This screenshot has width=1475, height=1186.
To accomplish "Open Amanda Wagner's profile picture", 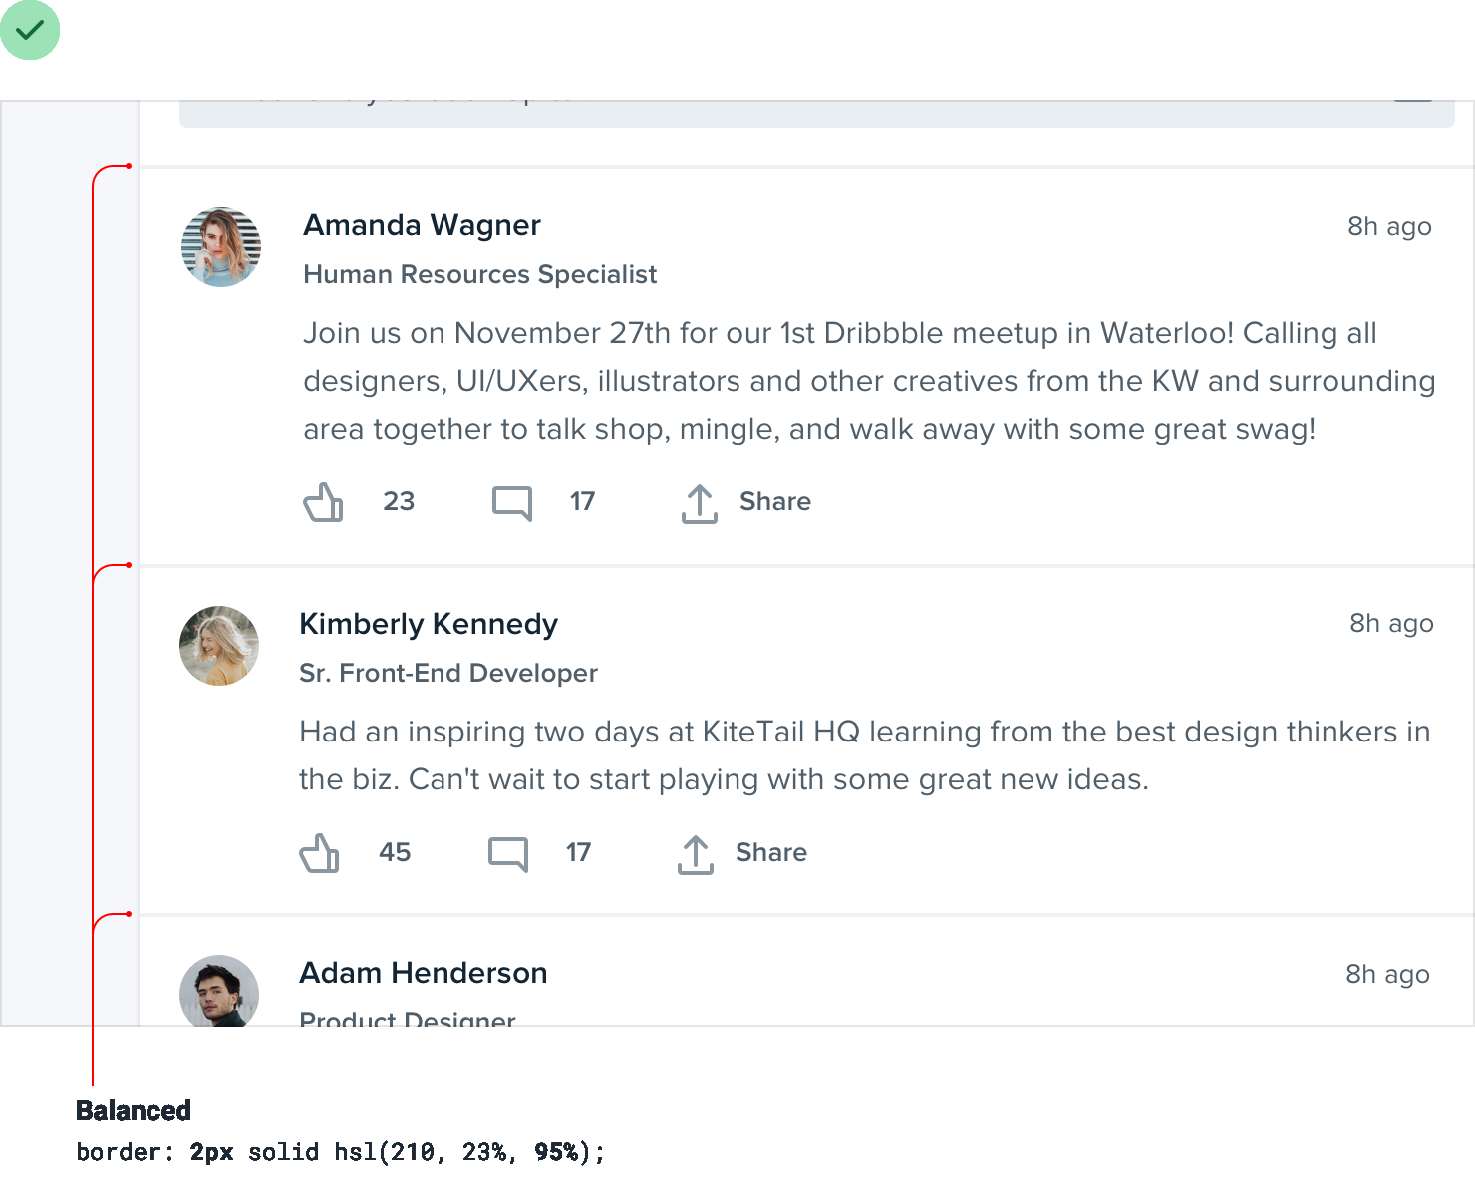I will 221,247.
